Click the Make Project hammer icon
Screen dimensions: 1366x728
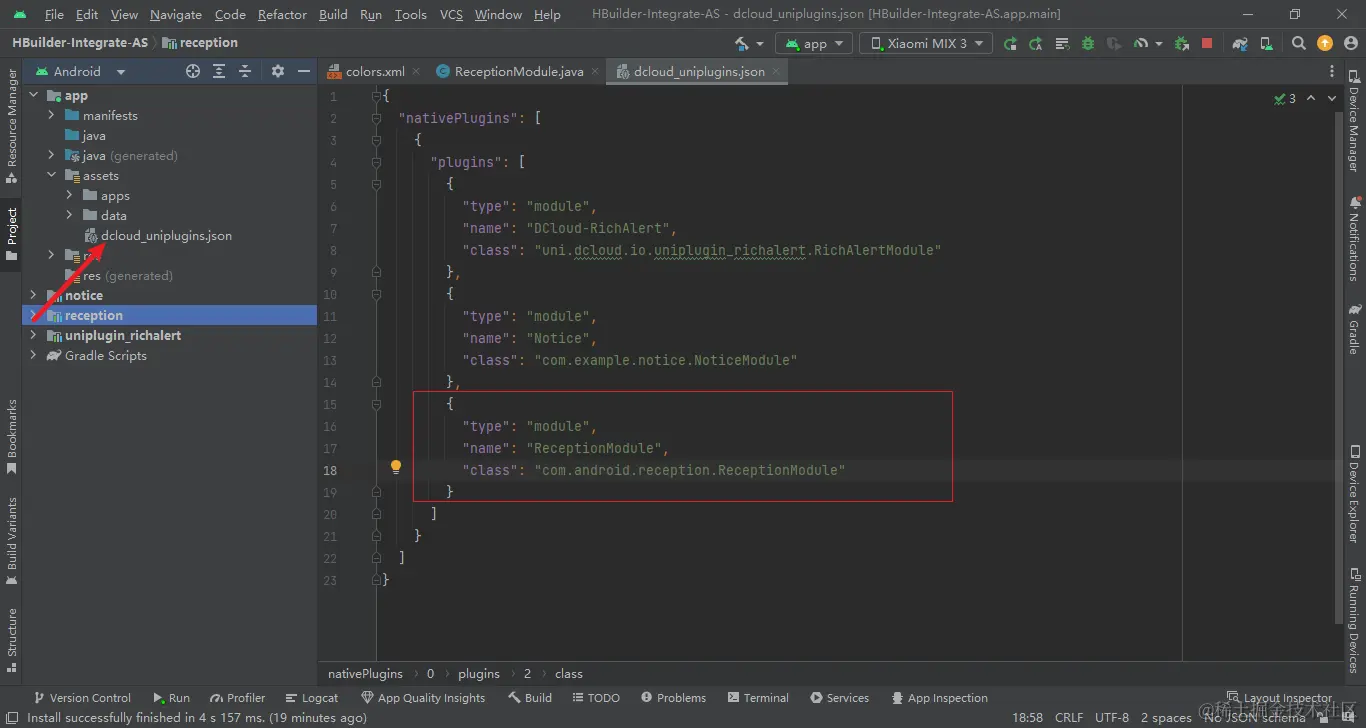click(x=741, y=43)
